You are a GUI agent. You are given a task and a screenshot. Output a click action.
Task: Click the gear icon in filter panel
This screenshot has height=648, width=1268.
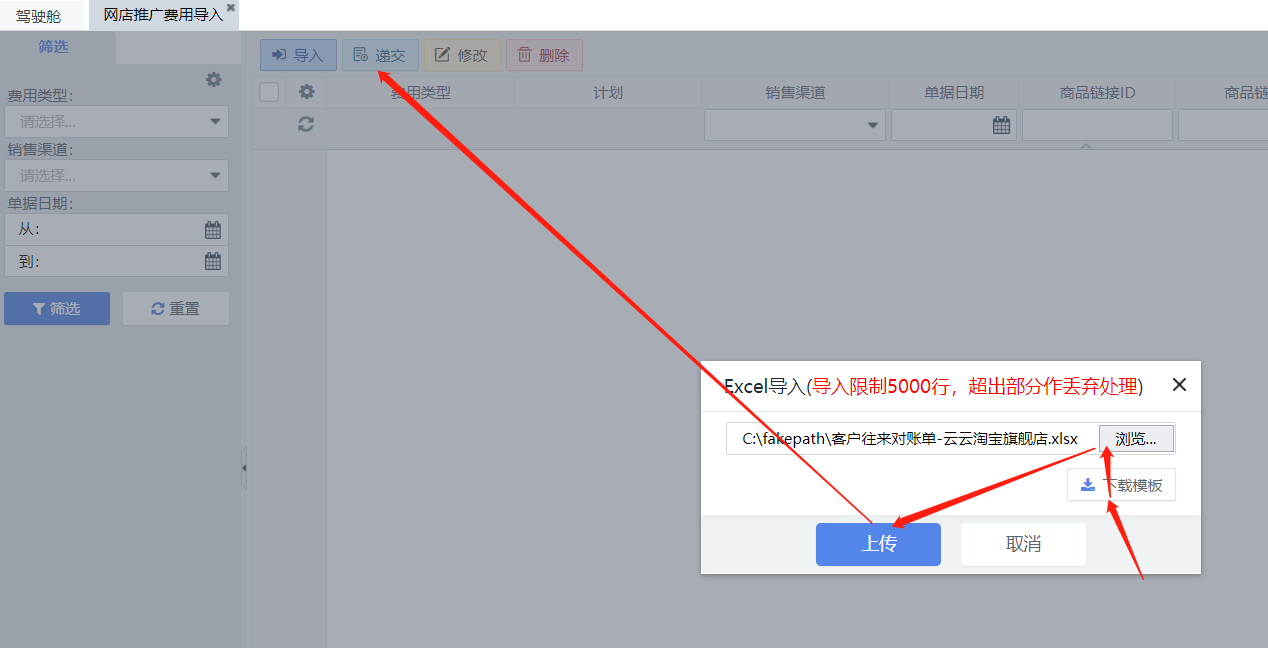tap(213, 80)
